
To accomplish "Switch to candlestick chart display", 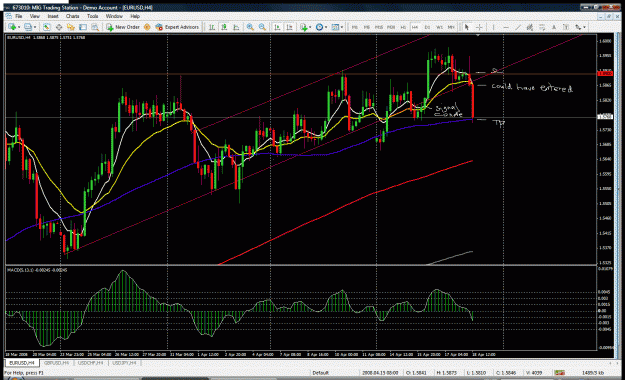I will [x=224, y=27].
